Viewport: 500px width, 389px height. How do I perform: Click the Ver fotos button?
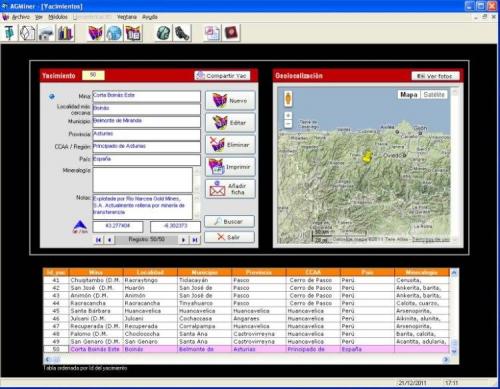(435, 76)
